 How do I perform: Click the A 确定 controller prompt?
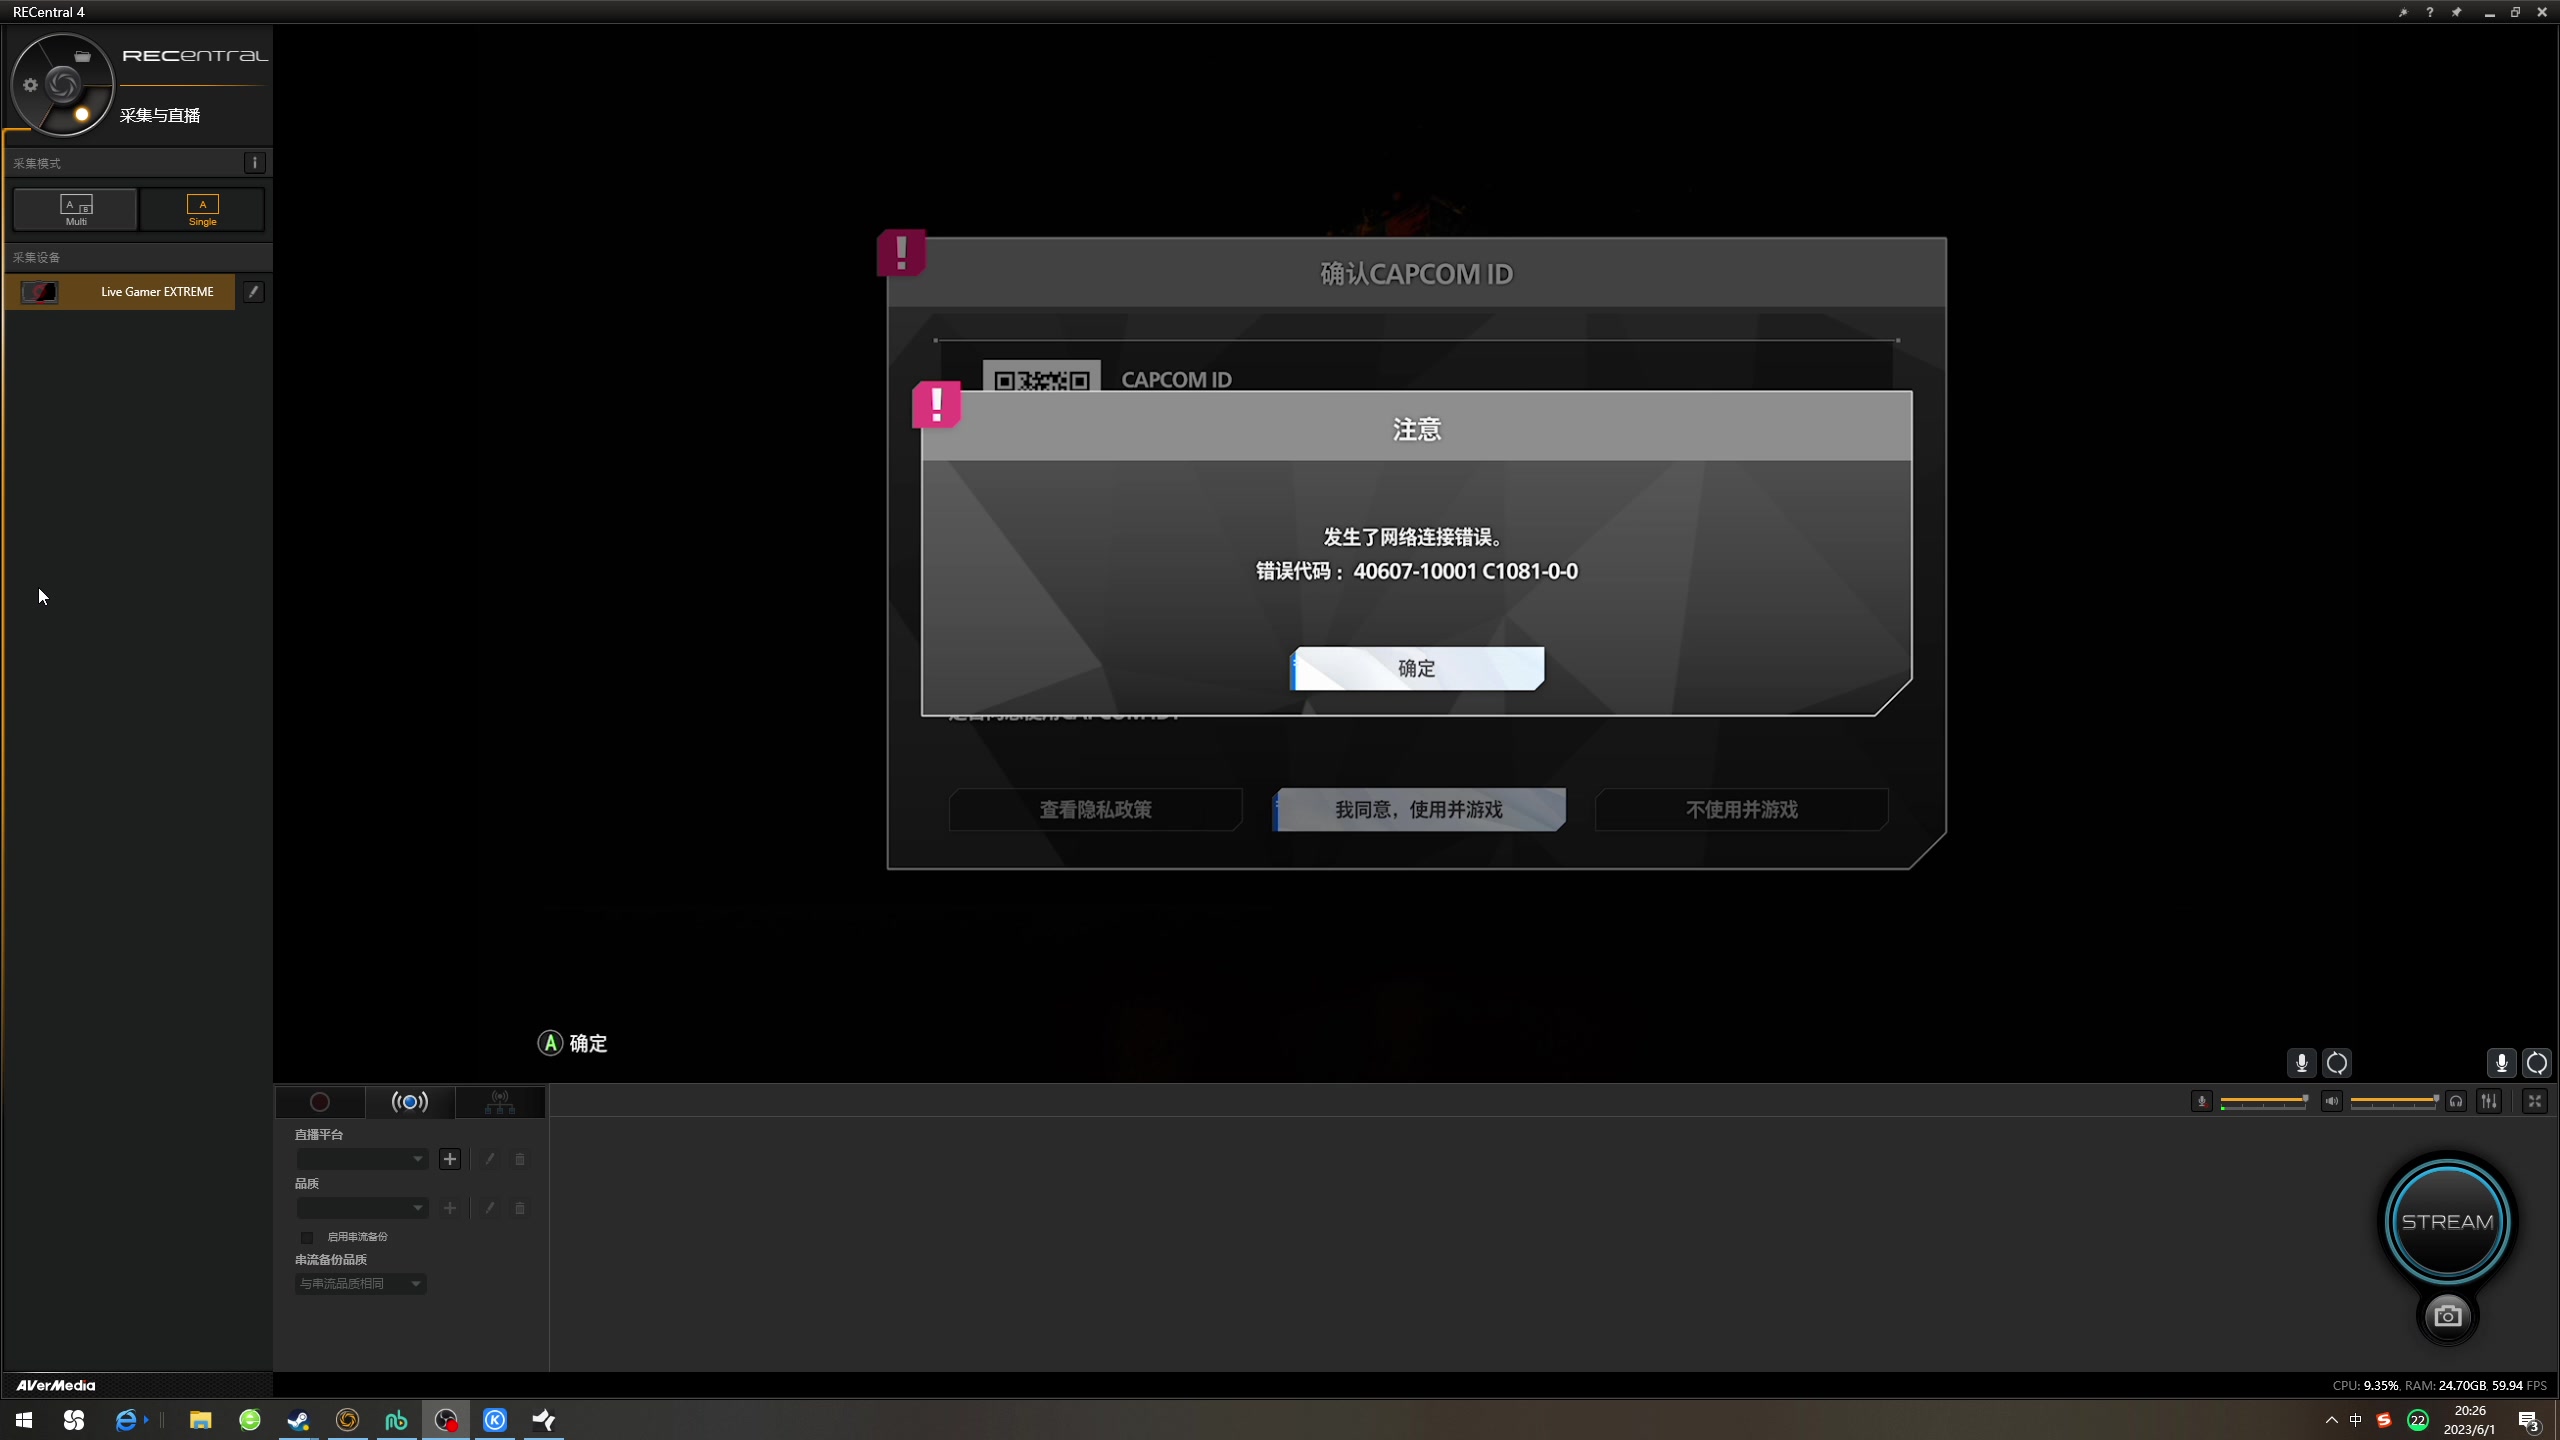573,1043
